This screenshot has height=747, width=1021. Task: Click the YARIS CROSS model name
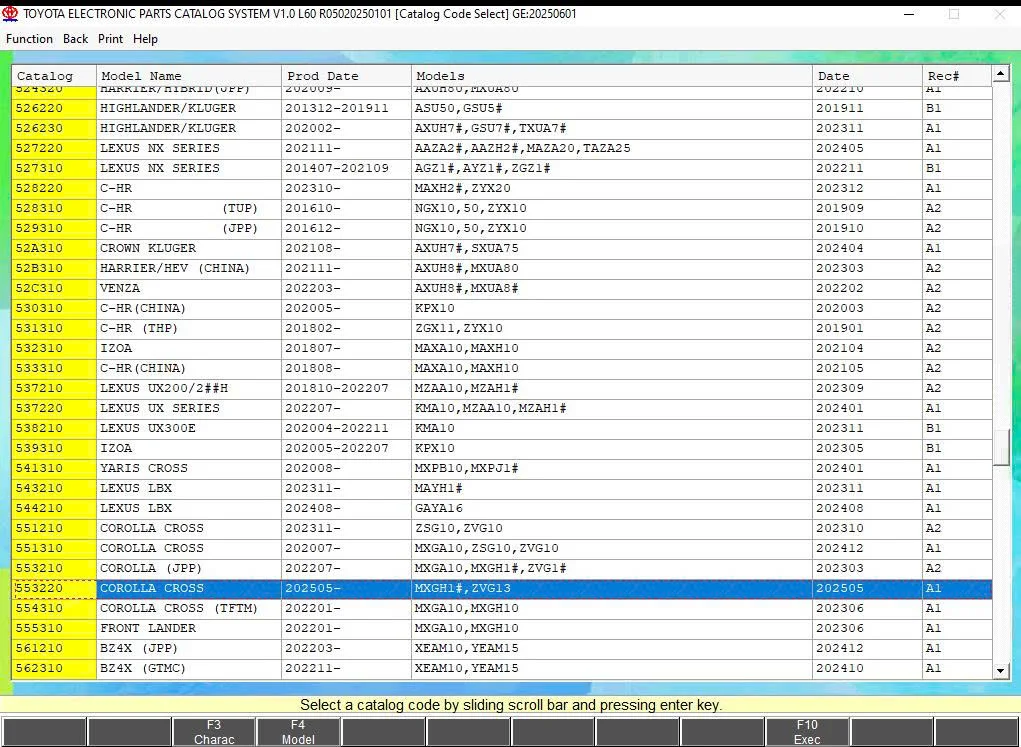[x=144, y=468]
